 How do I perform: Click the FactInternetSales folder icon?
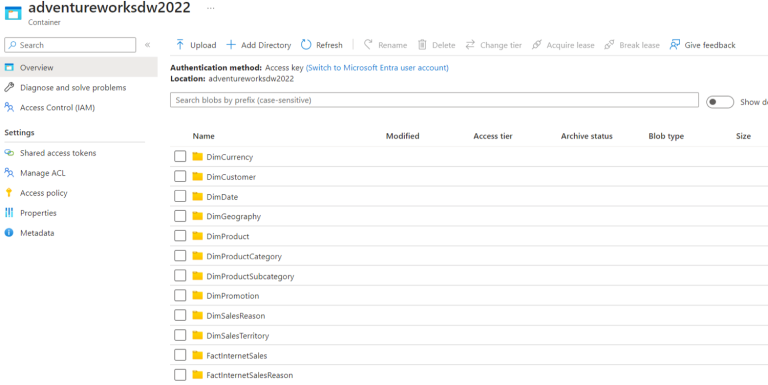[197, 355]
